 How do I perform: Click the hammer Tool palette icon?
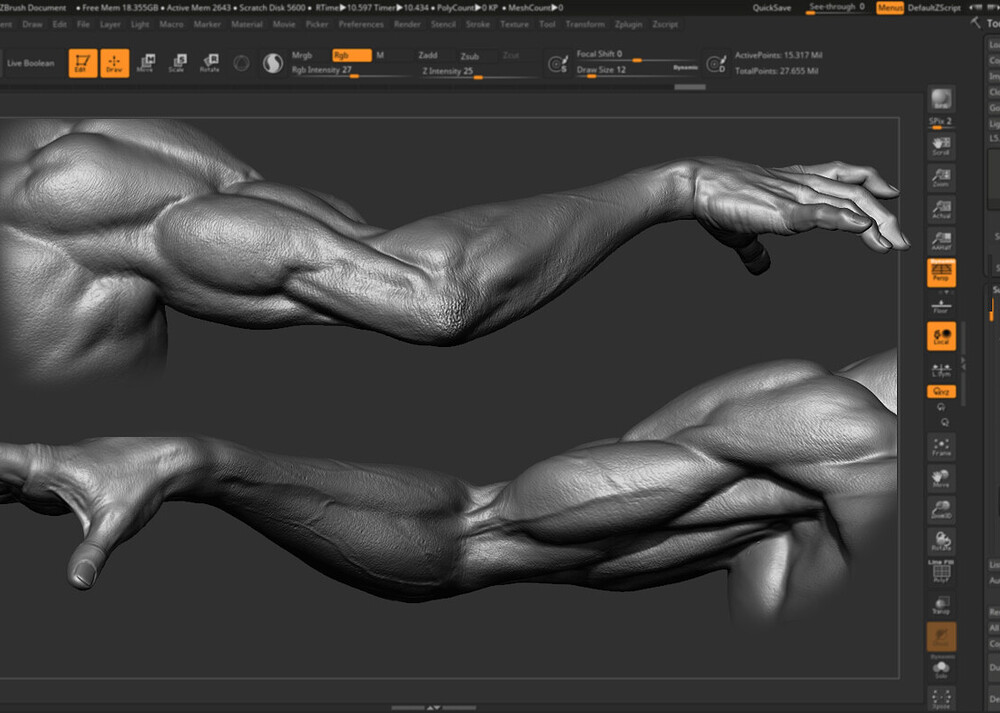pos(975,23)
